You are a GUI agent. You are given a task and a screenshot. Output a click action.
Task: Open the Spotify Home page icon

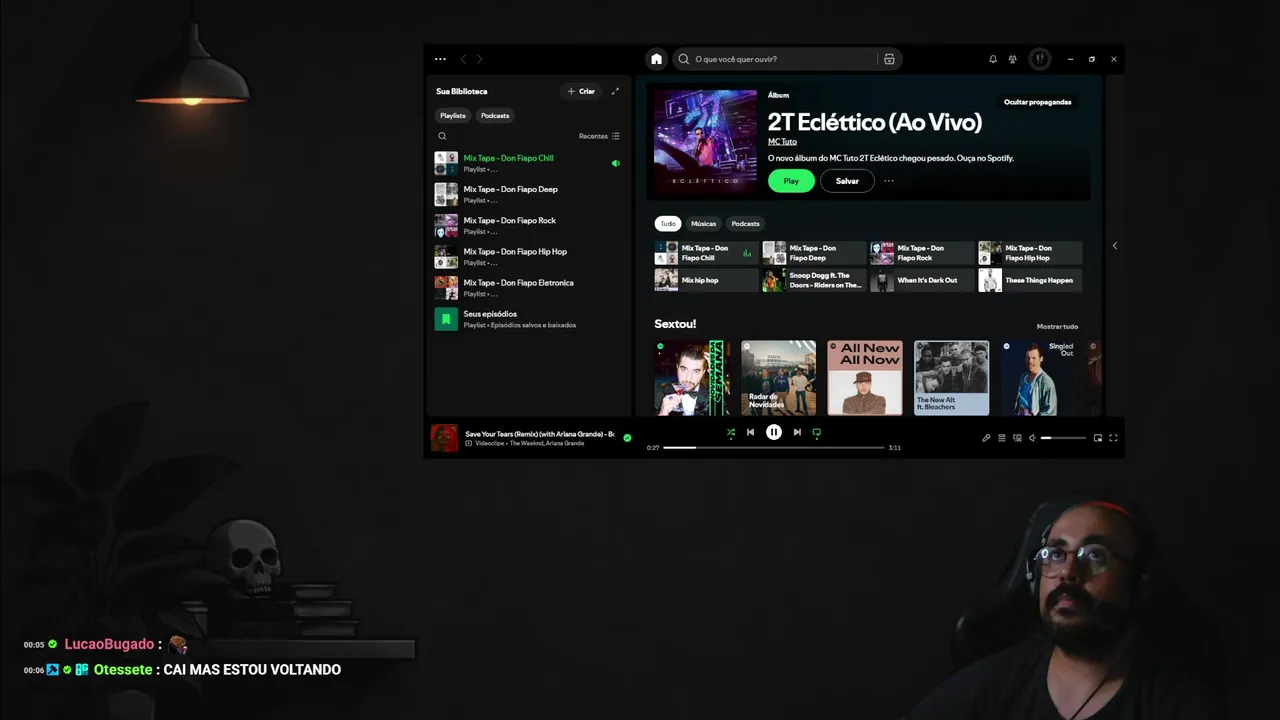(656, 59)
